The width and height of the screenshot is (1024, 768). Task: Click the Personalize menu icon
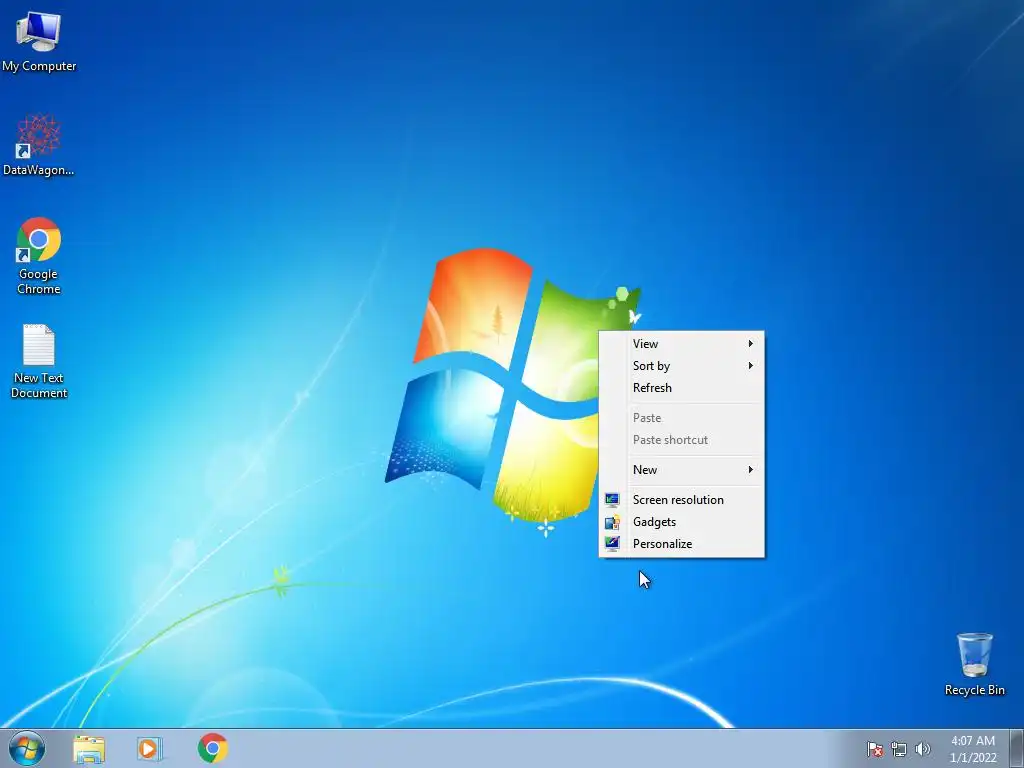(612, 543)
